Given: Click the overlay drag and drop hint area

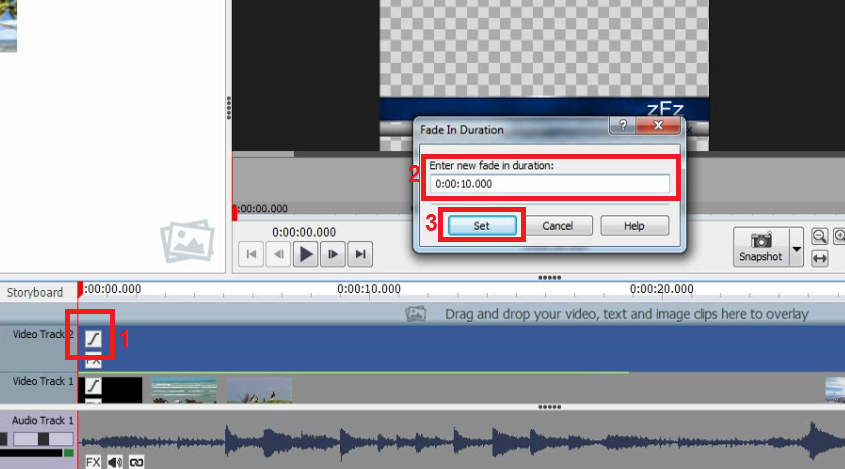Looking at the screenshot, I should click(x=607, y=314).
